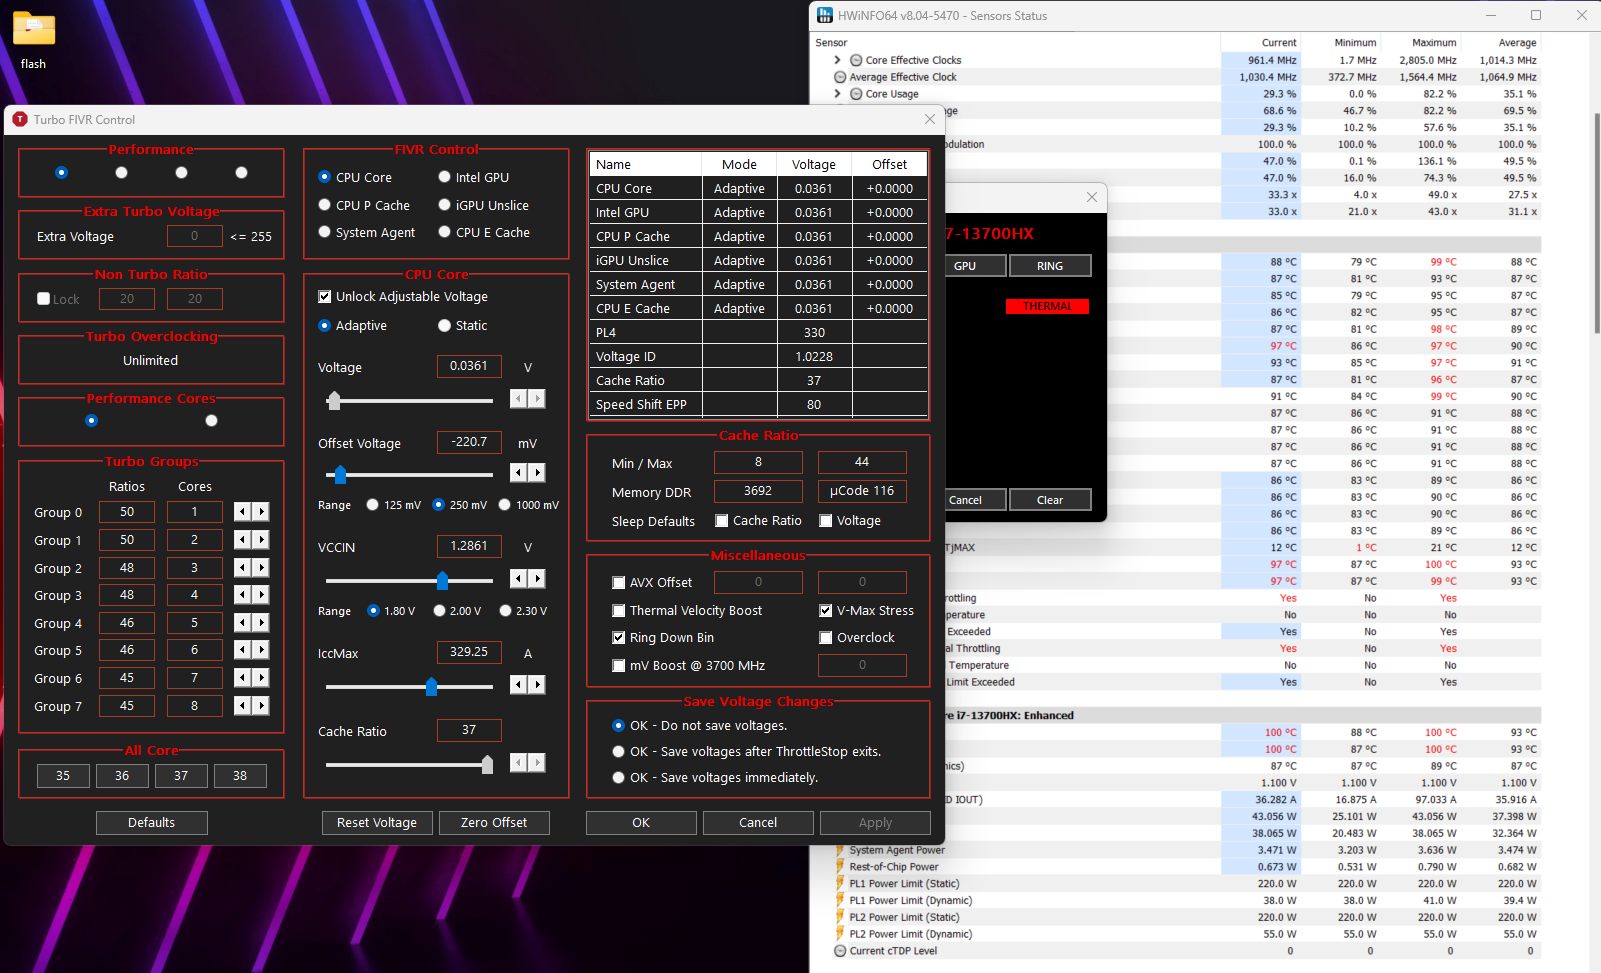Click the lightning icon for PL2 Power Limit (Dynamic)
The image size is (1601, 973).
[840, 934]
